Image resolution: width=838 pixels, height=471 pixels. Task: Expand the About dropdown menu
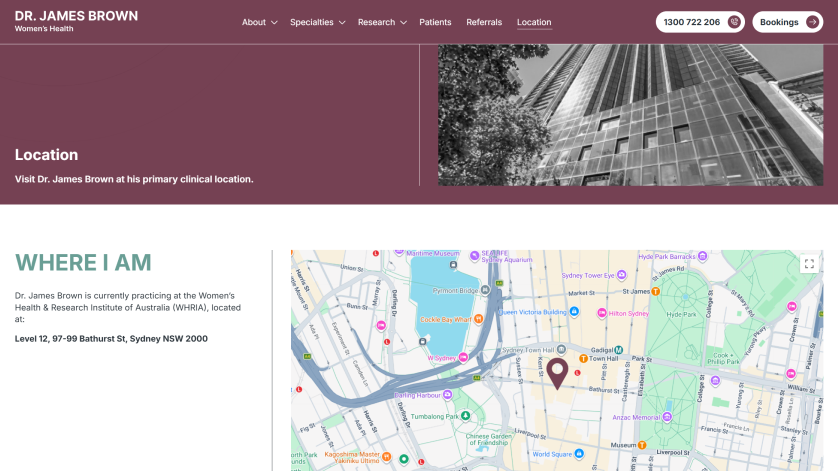pyautogui.click(x=259, y=22)
